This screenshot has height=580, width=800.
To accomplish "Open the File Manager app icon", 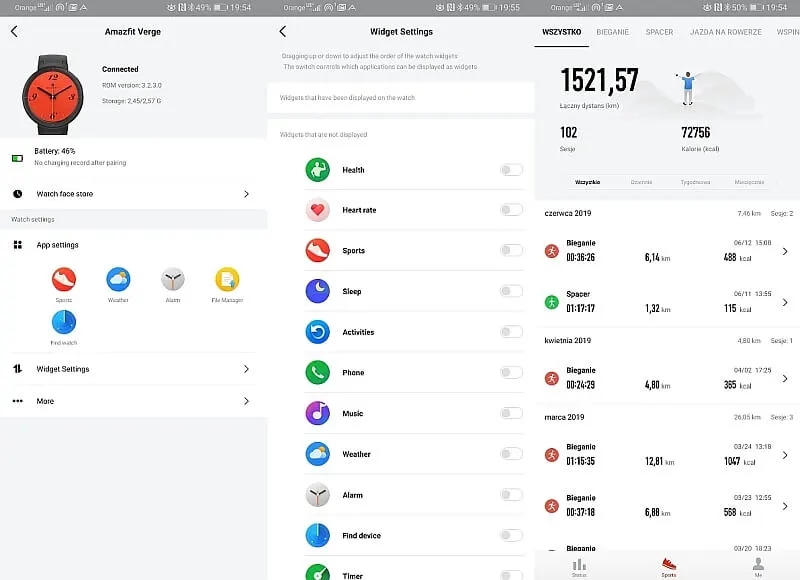I will point(227,279).
